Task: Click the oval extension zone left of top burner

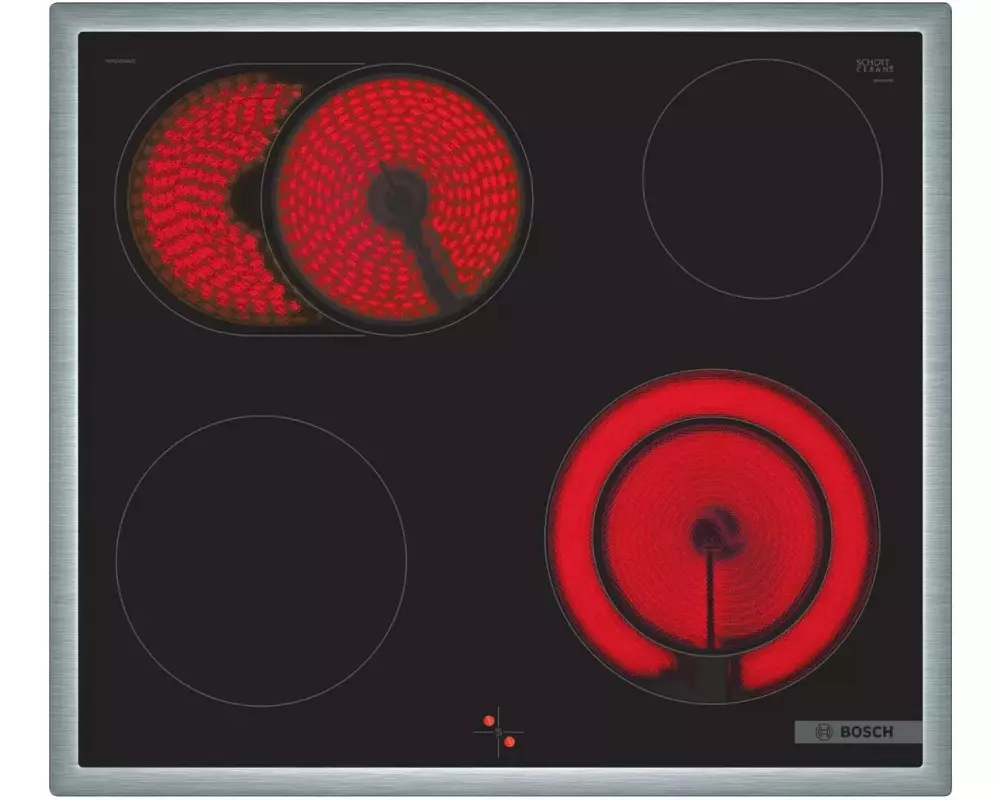Action: 185,200
